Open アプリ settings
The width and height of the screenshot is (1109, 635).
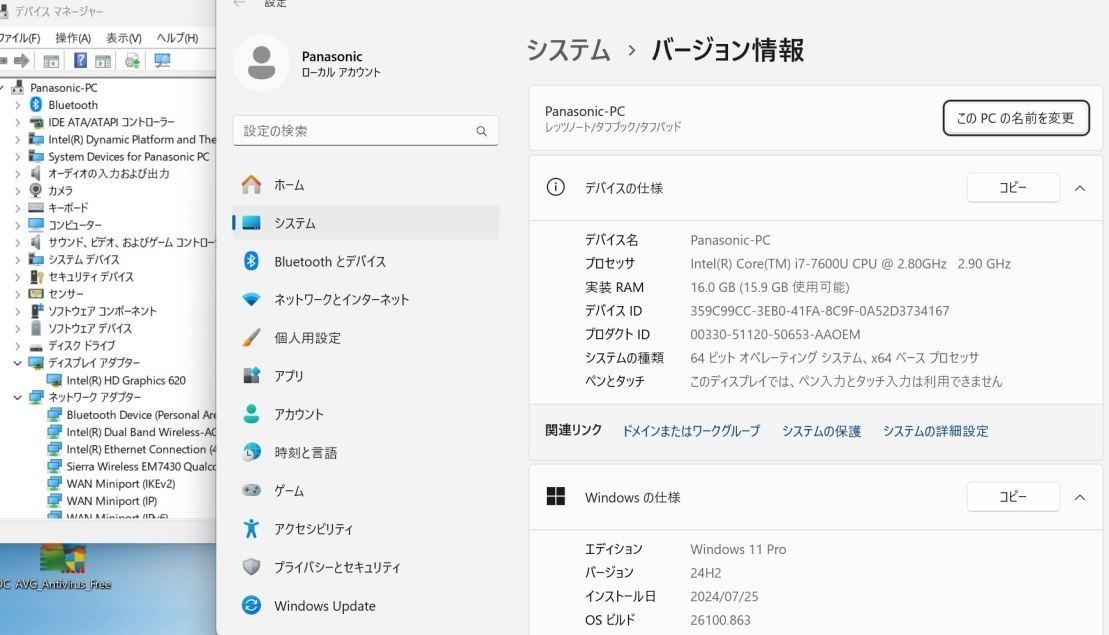point(366,376)
